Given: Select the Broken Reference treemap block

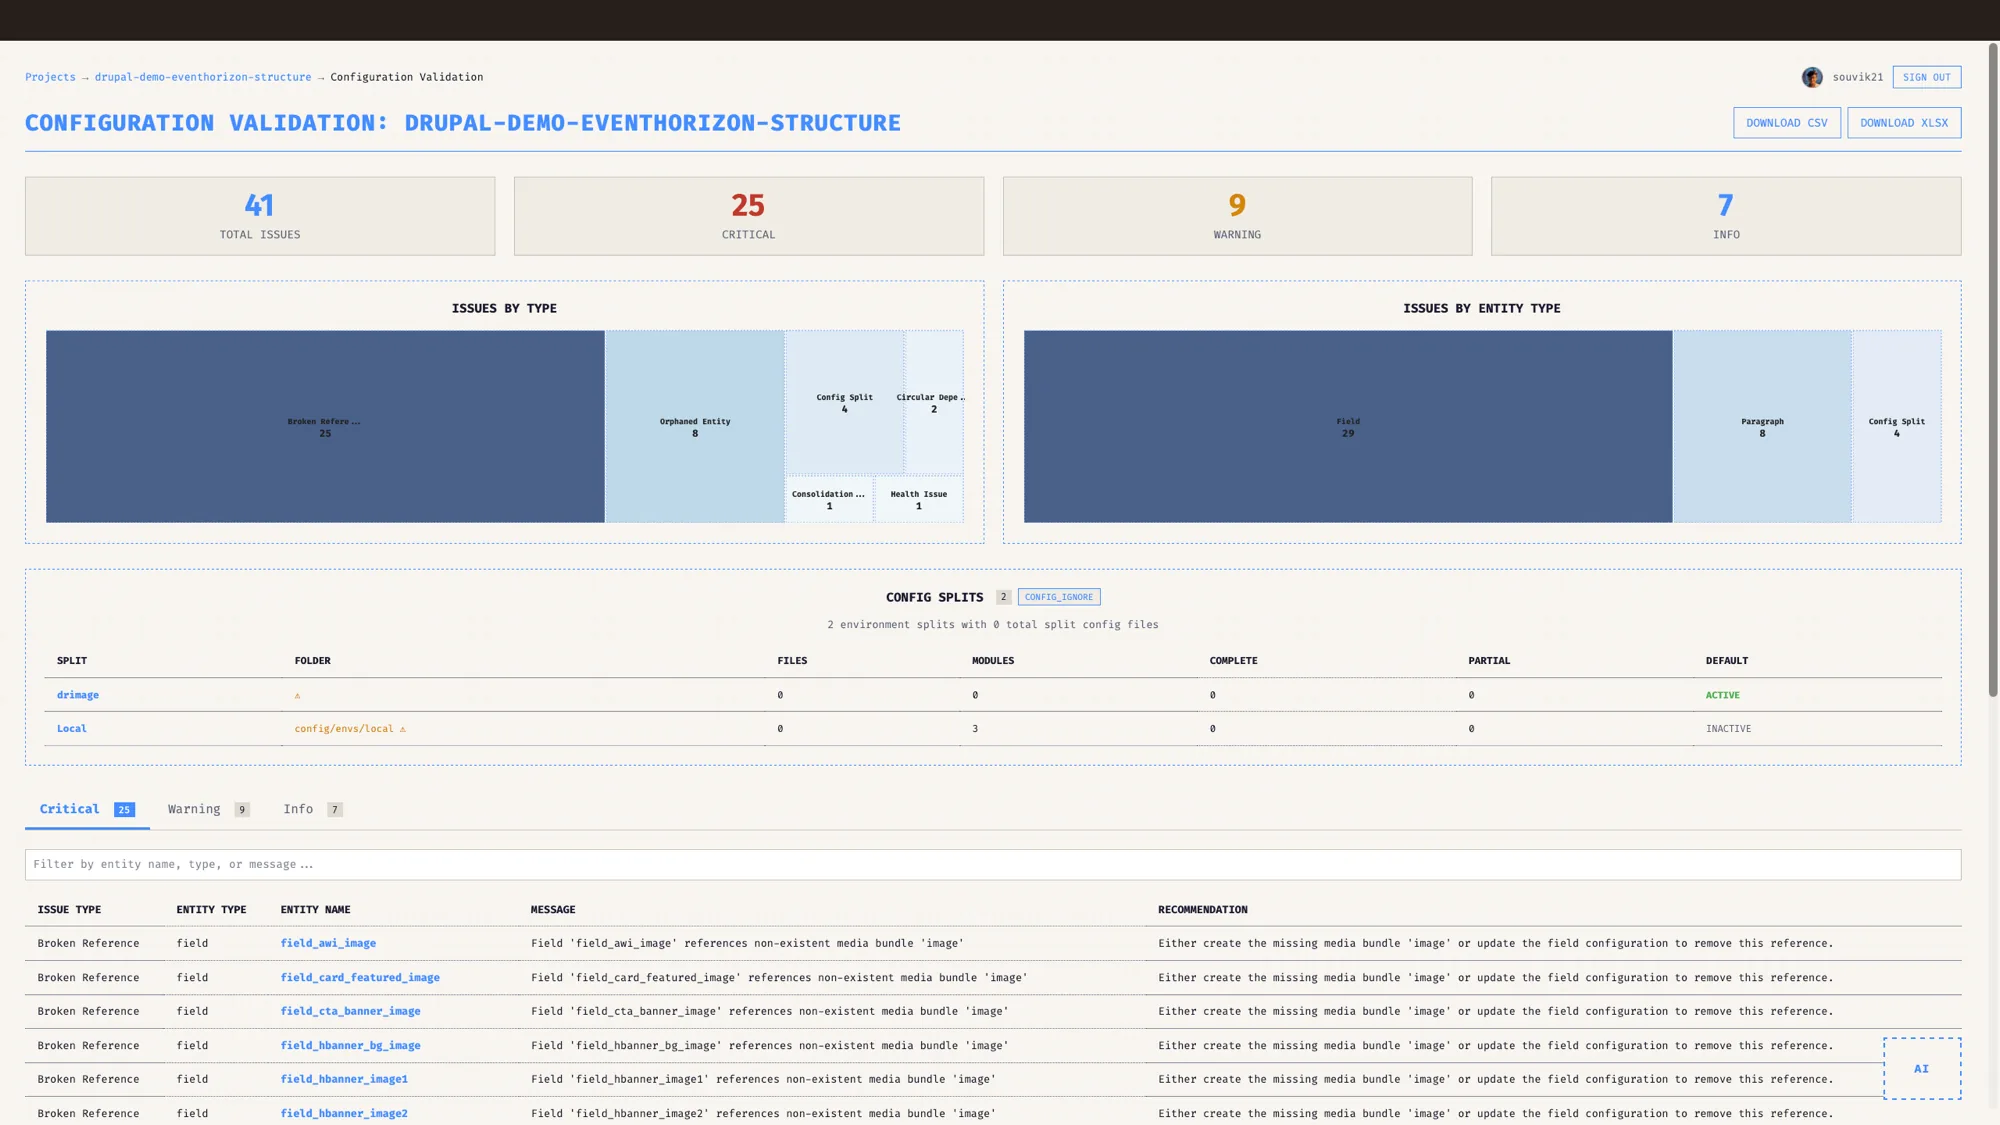Looking at the screenshot, I should tap(325, 426).
